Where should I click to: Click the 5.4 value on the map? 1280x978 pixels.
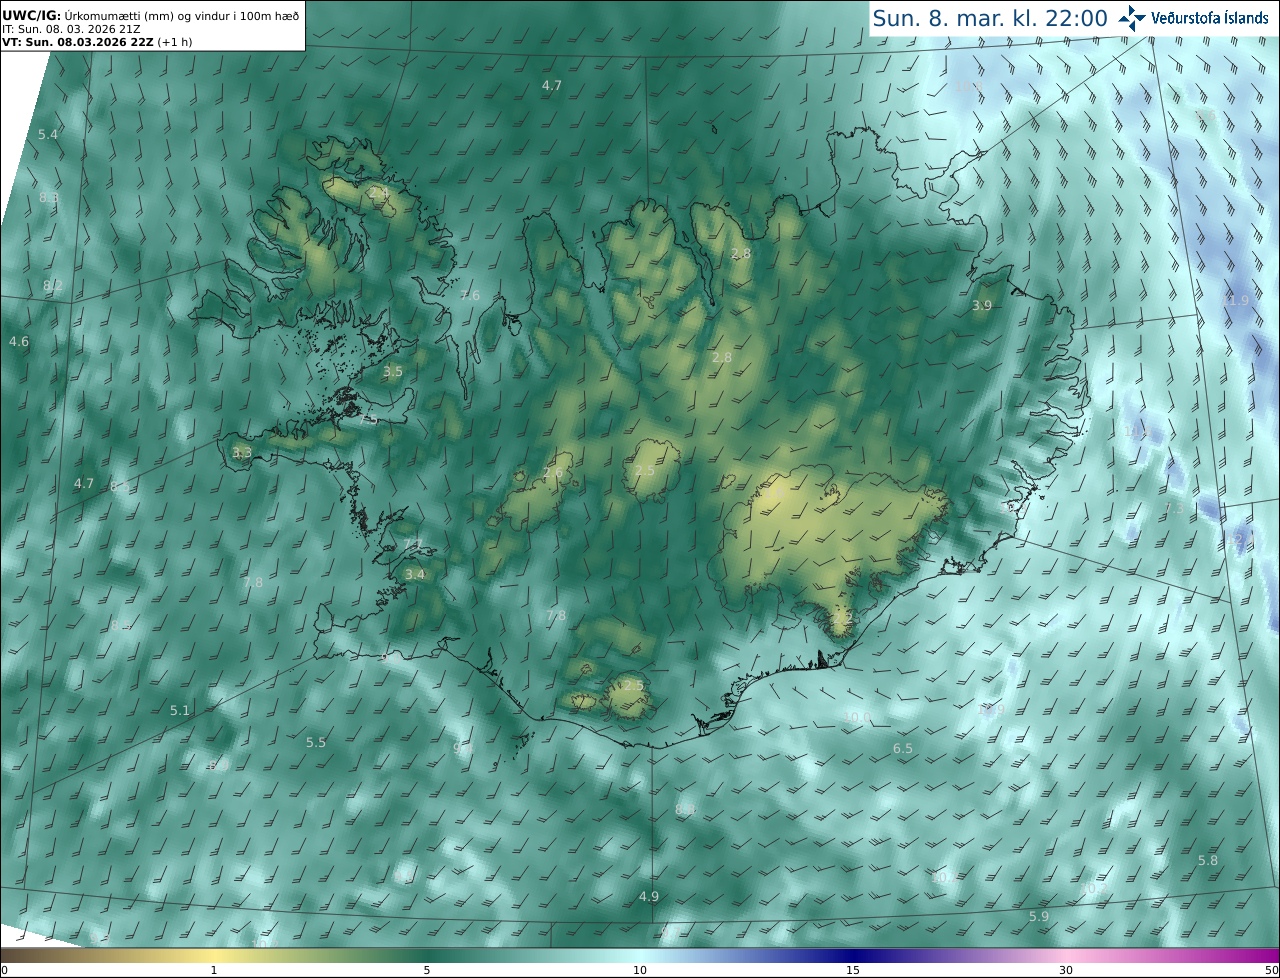point(48,134)
